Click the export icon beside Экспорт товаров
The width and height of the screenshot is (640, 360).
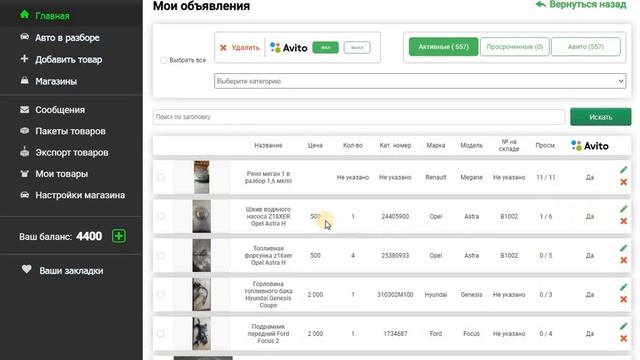pyautogui.click(x=24, y=152)
